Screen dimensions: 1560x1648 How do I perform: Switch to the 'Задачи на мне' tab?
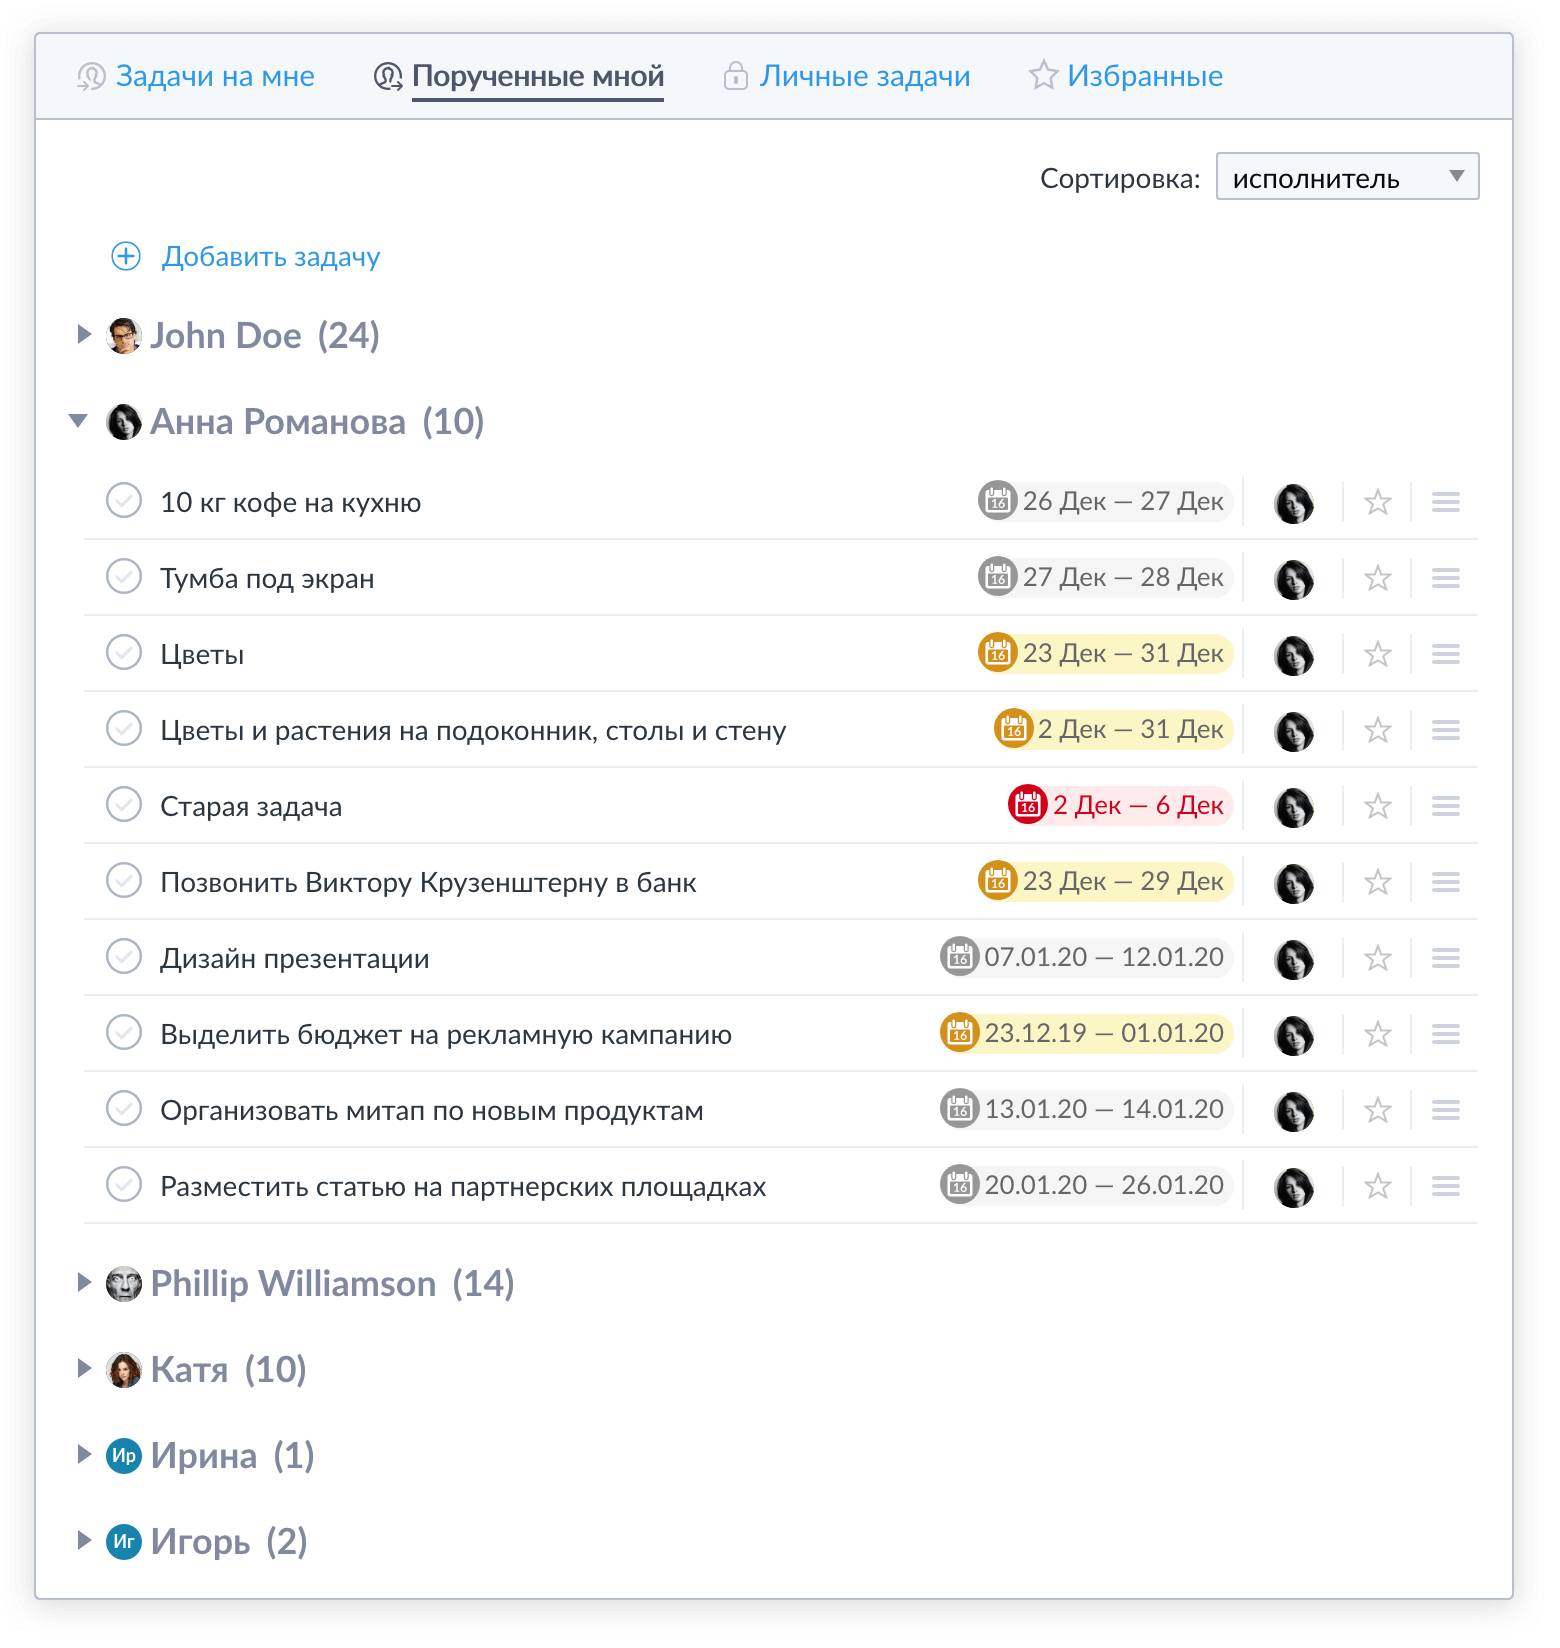pyautogui.click(x=214, y=76)
